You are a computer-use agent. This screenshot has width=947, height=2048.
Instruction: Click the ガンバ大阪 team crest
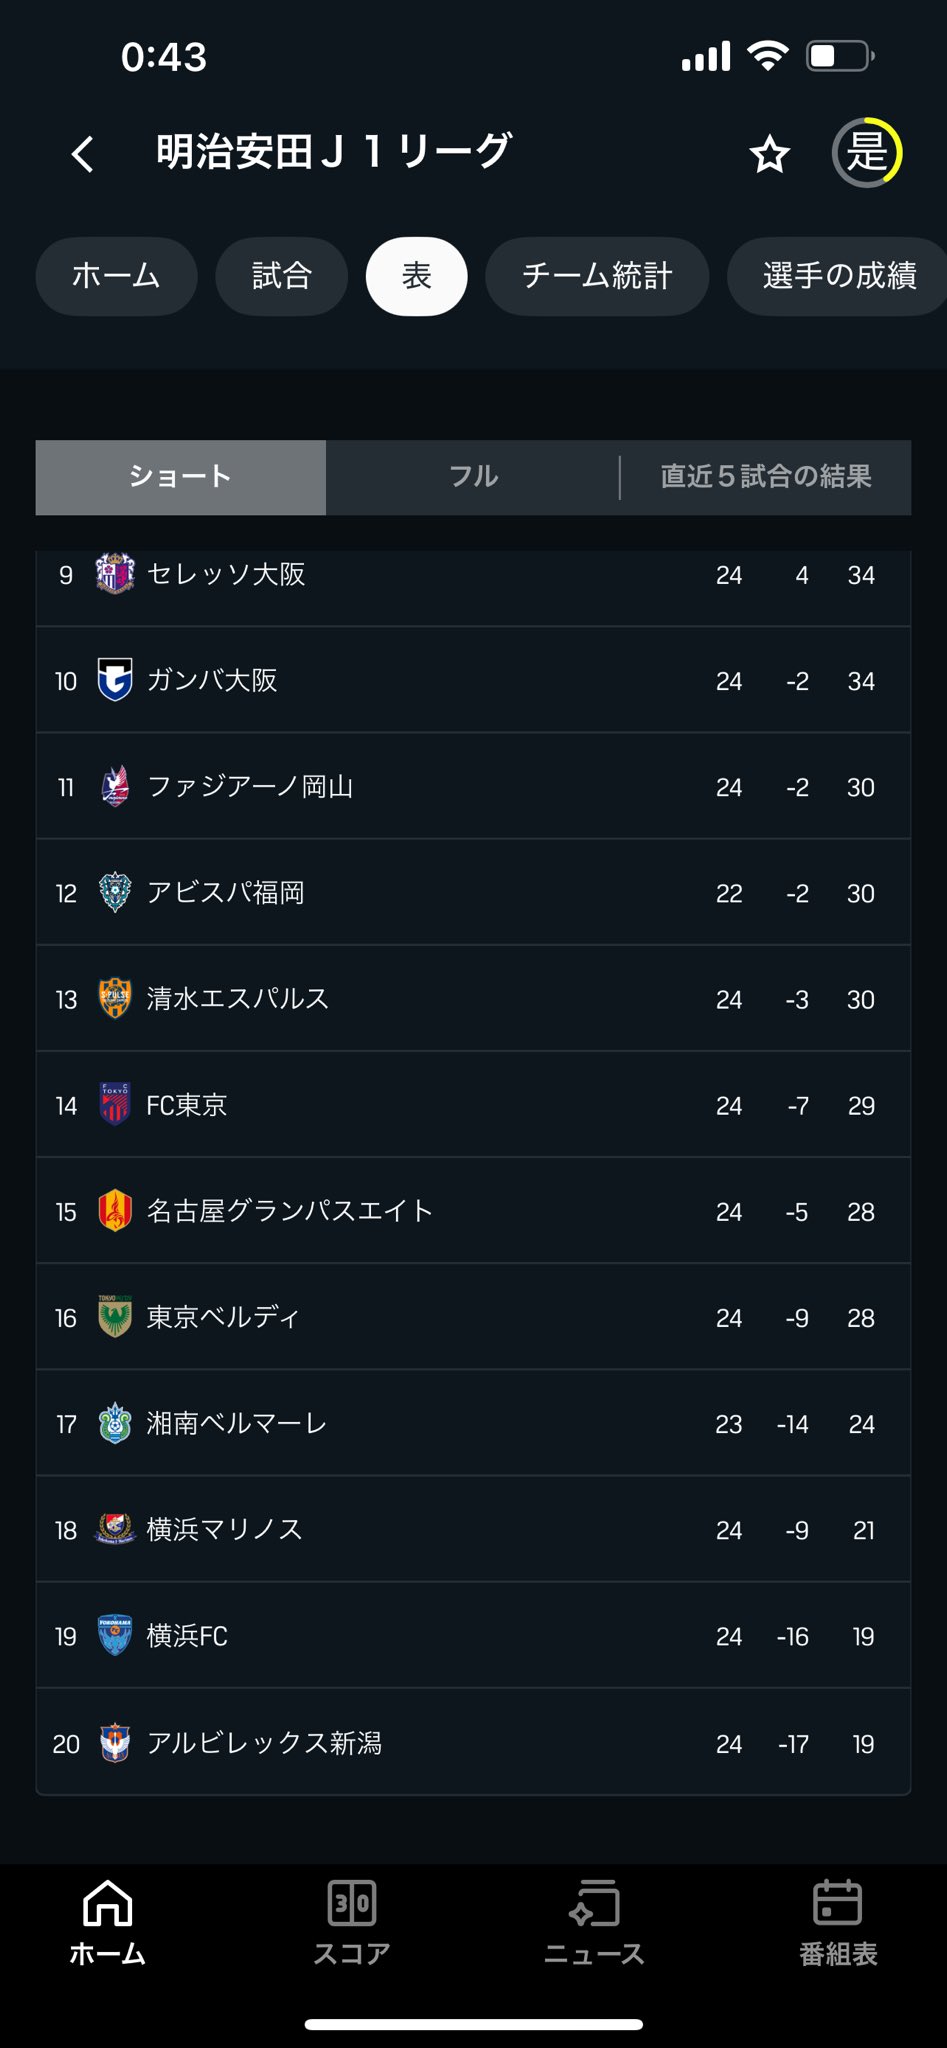pyautogui.click(x=115, y=680)
